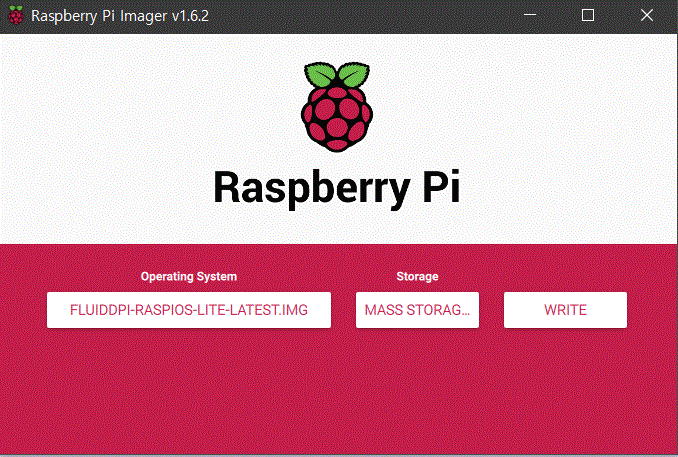Open the FLUIDDPI-RASPIOS-LITE-LATEST.IMG operating system chooser
The width and height of the screenshot is (678, 457).
pos(189,310)
